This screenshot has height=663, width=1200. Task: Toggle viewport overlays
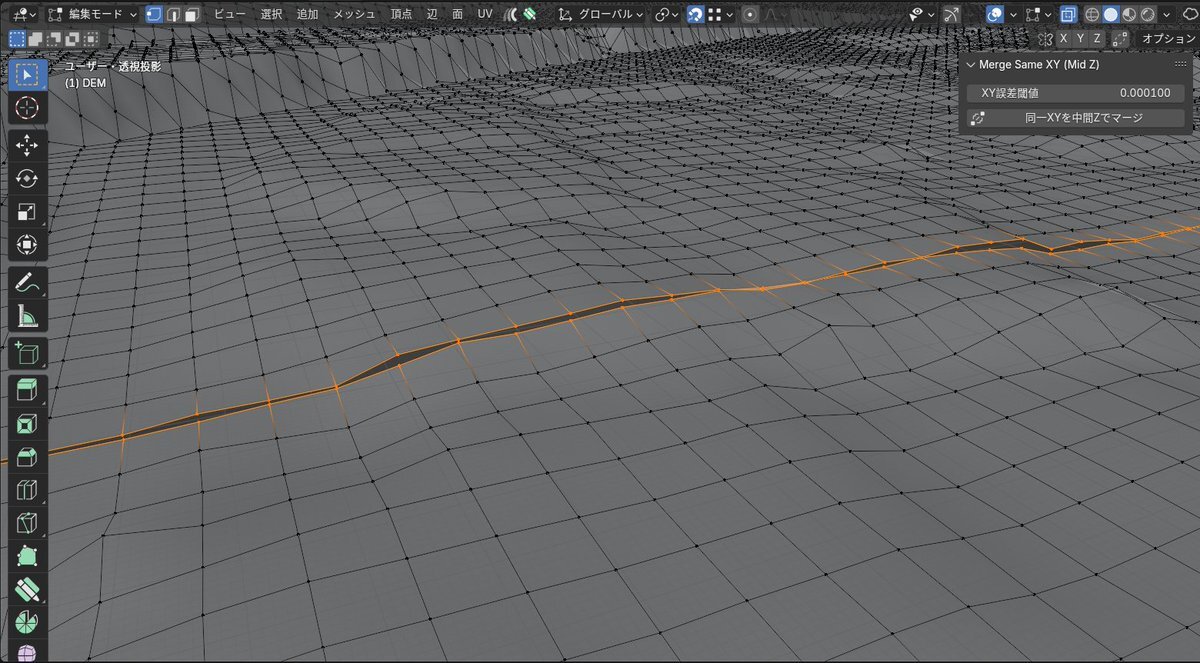[x=995, y=14]
